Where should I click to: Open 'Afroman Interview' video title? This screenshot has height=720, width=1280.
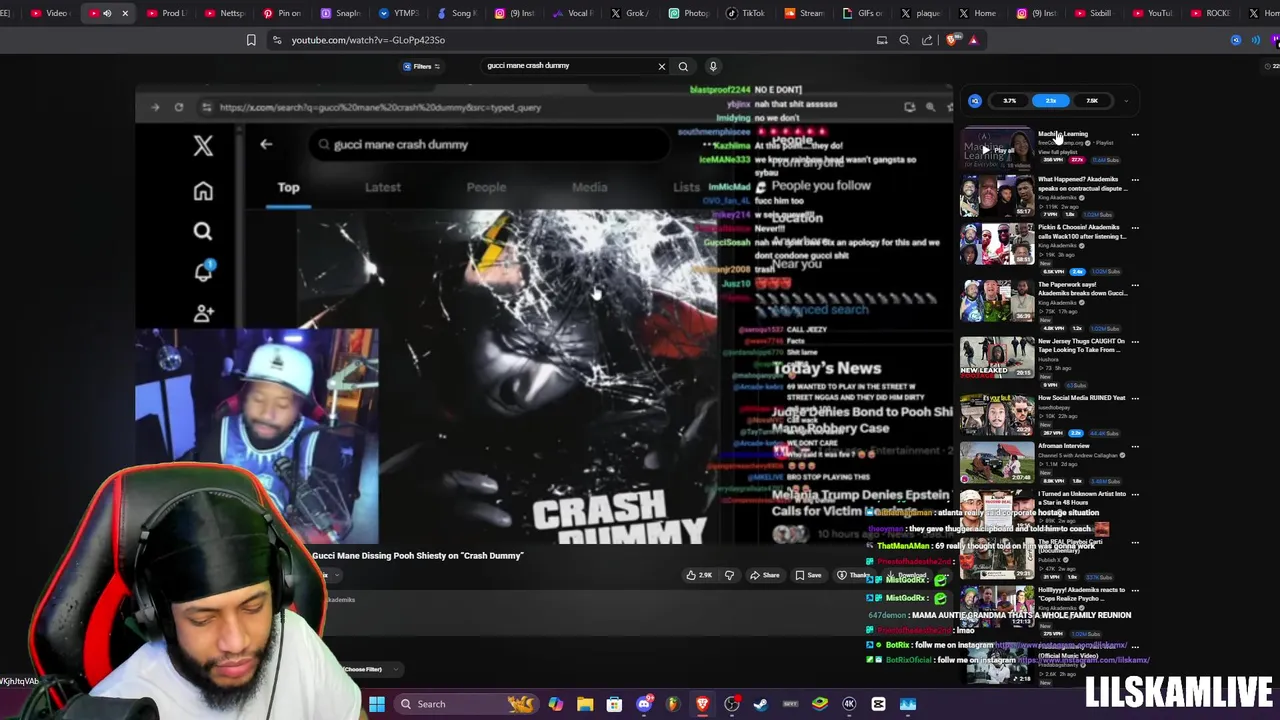point(1063,446)
